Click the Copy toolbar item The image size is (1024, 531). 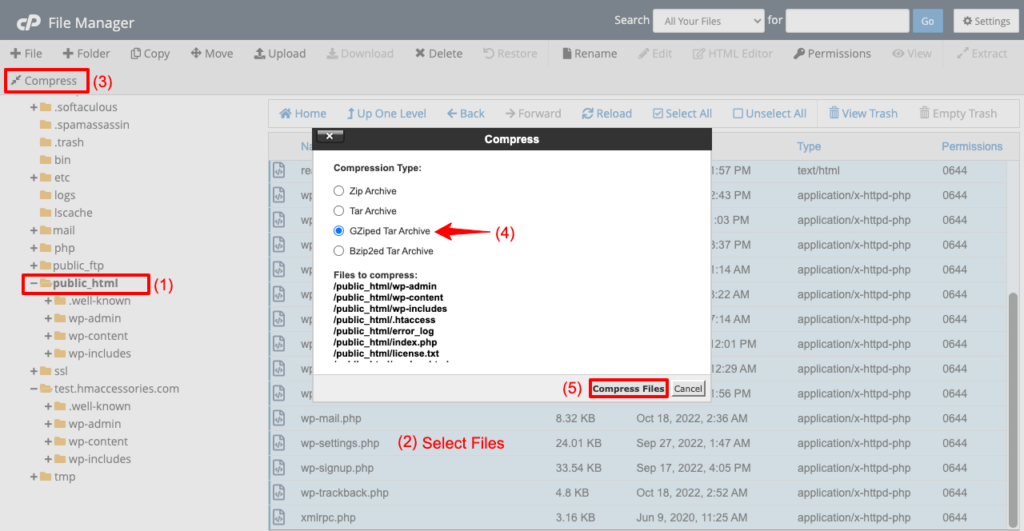tap(149, 53)
